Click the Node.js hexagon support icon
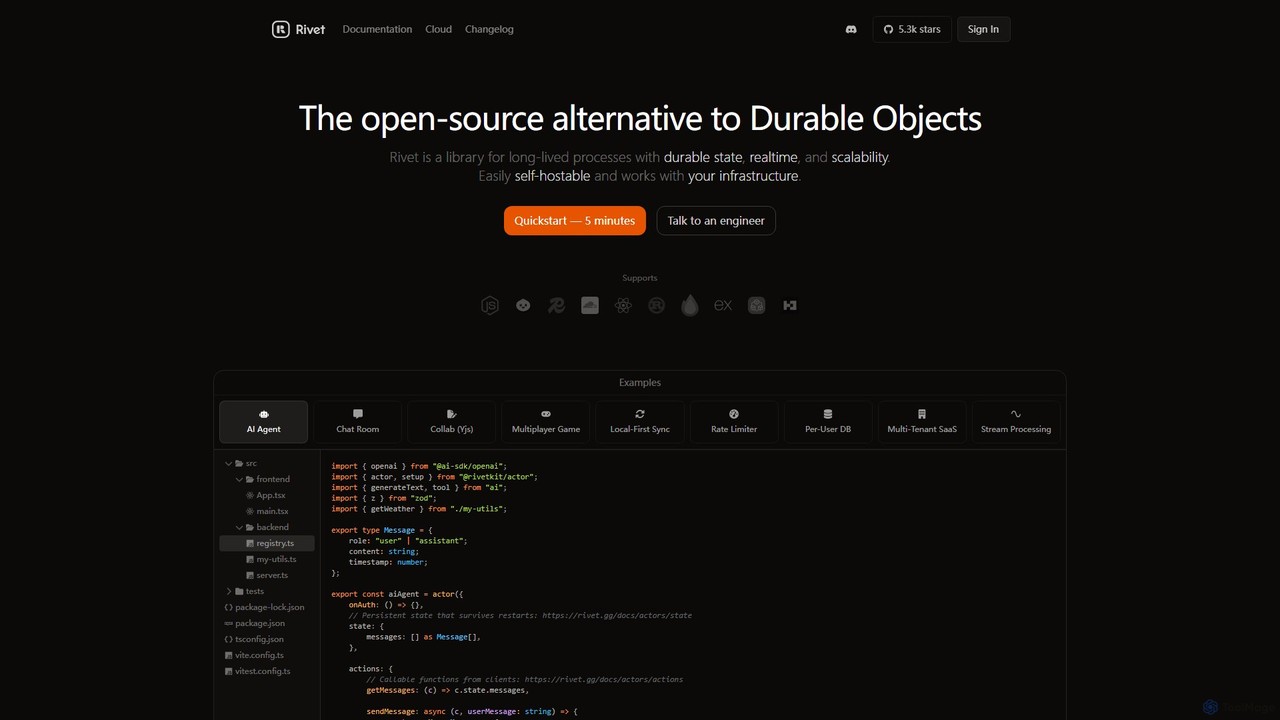Screen dimensions: 1280x720 click(x=490, y=305)
